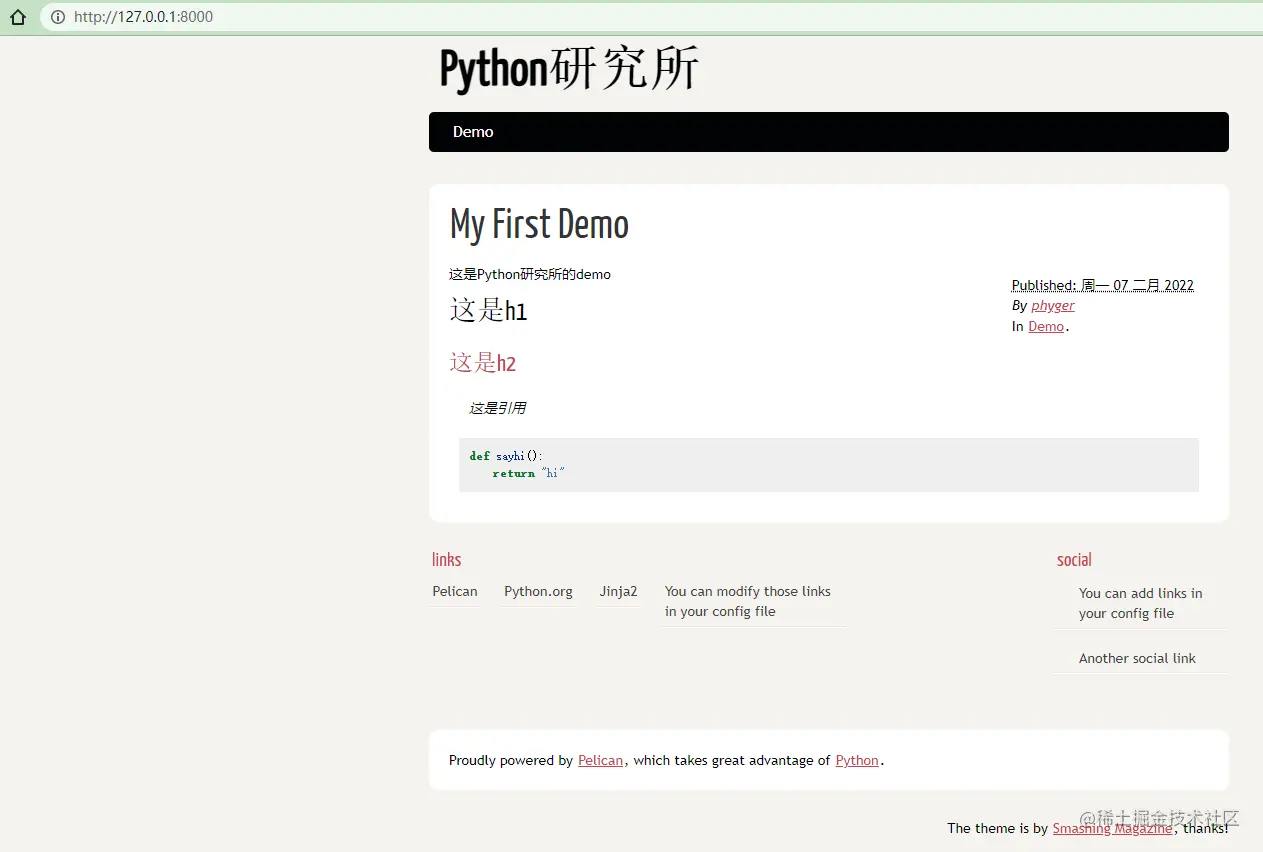
Task: Click the 这是引用 blockquote text
Action: click(x=497, y=408)
